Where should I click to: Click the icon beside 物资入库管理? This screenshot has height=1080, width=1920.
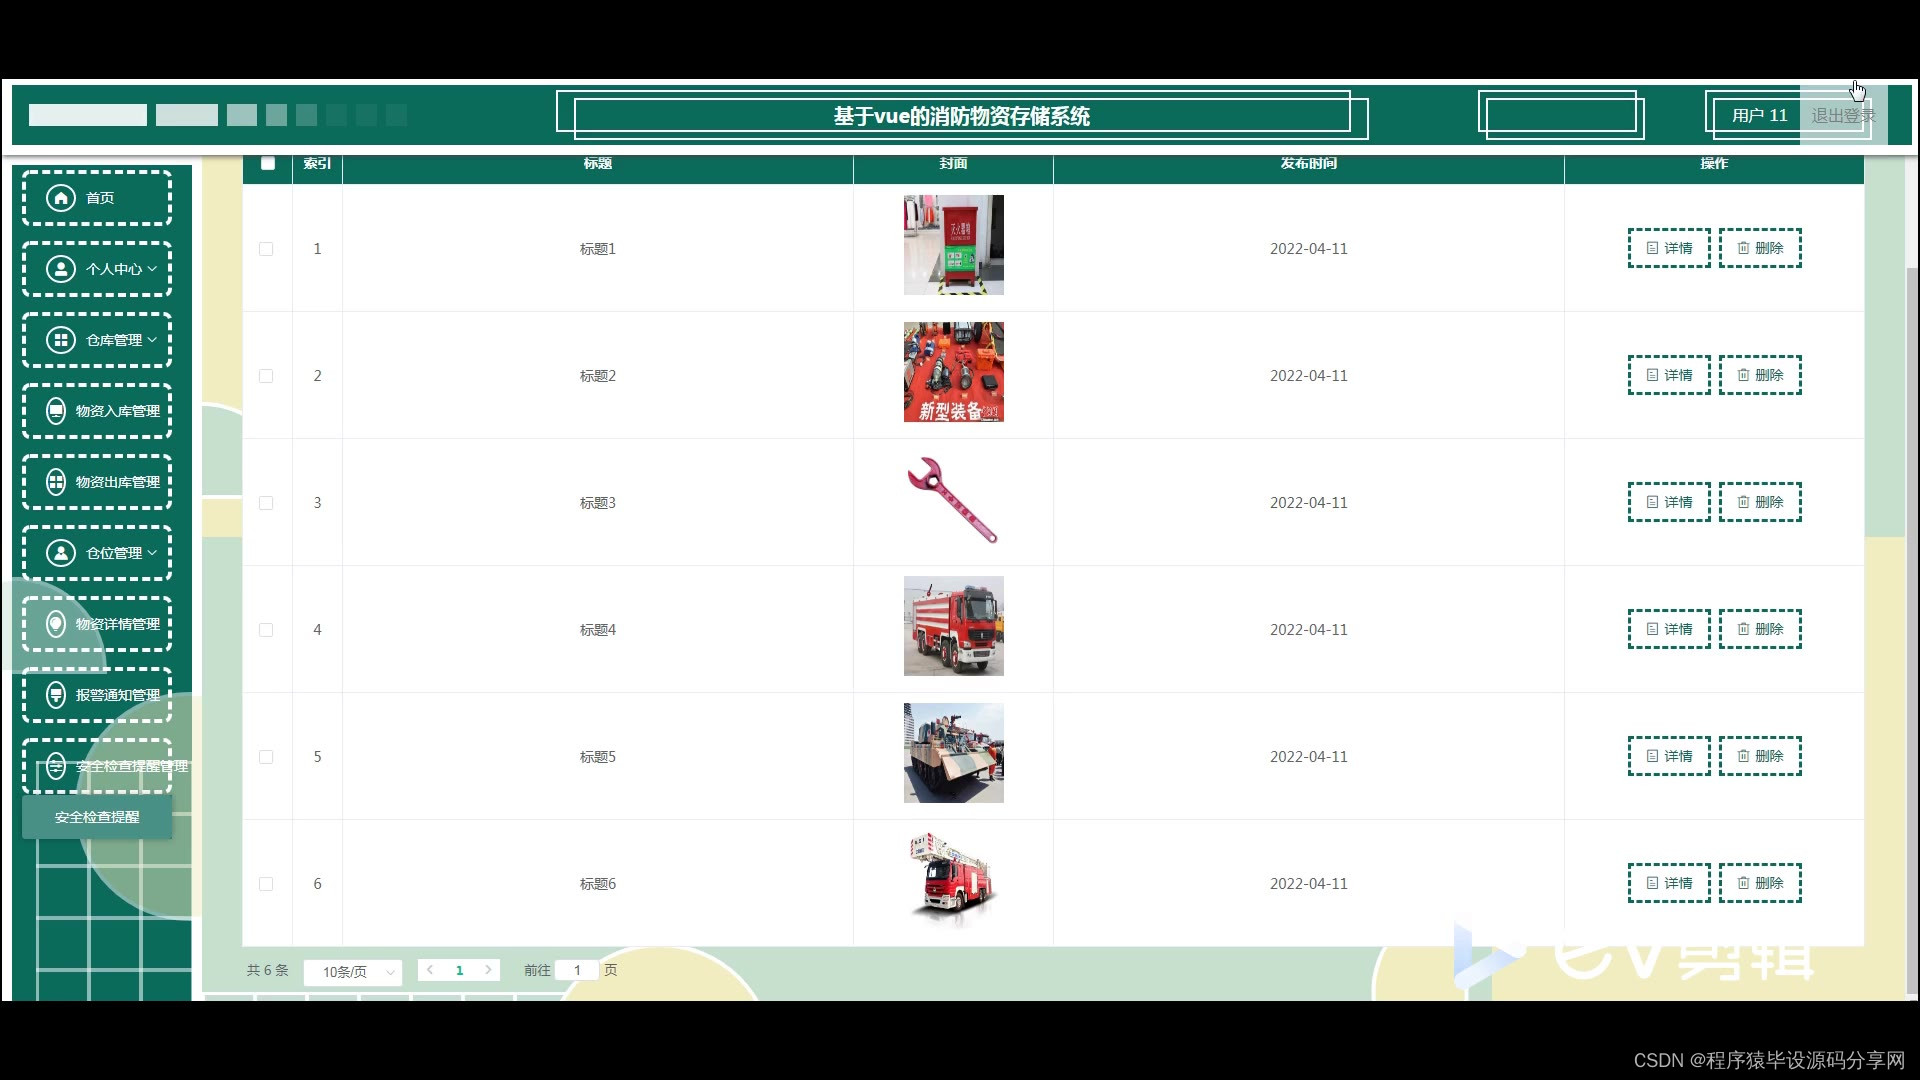click(x=56, y=411)
